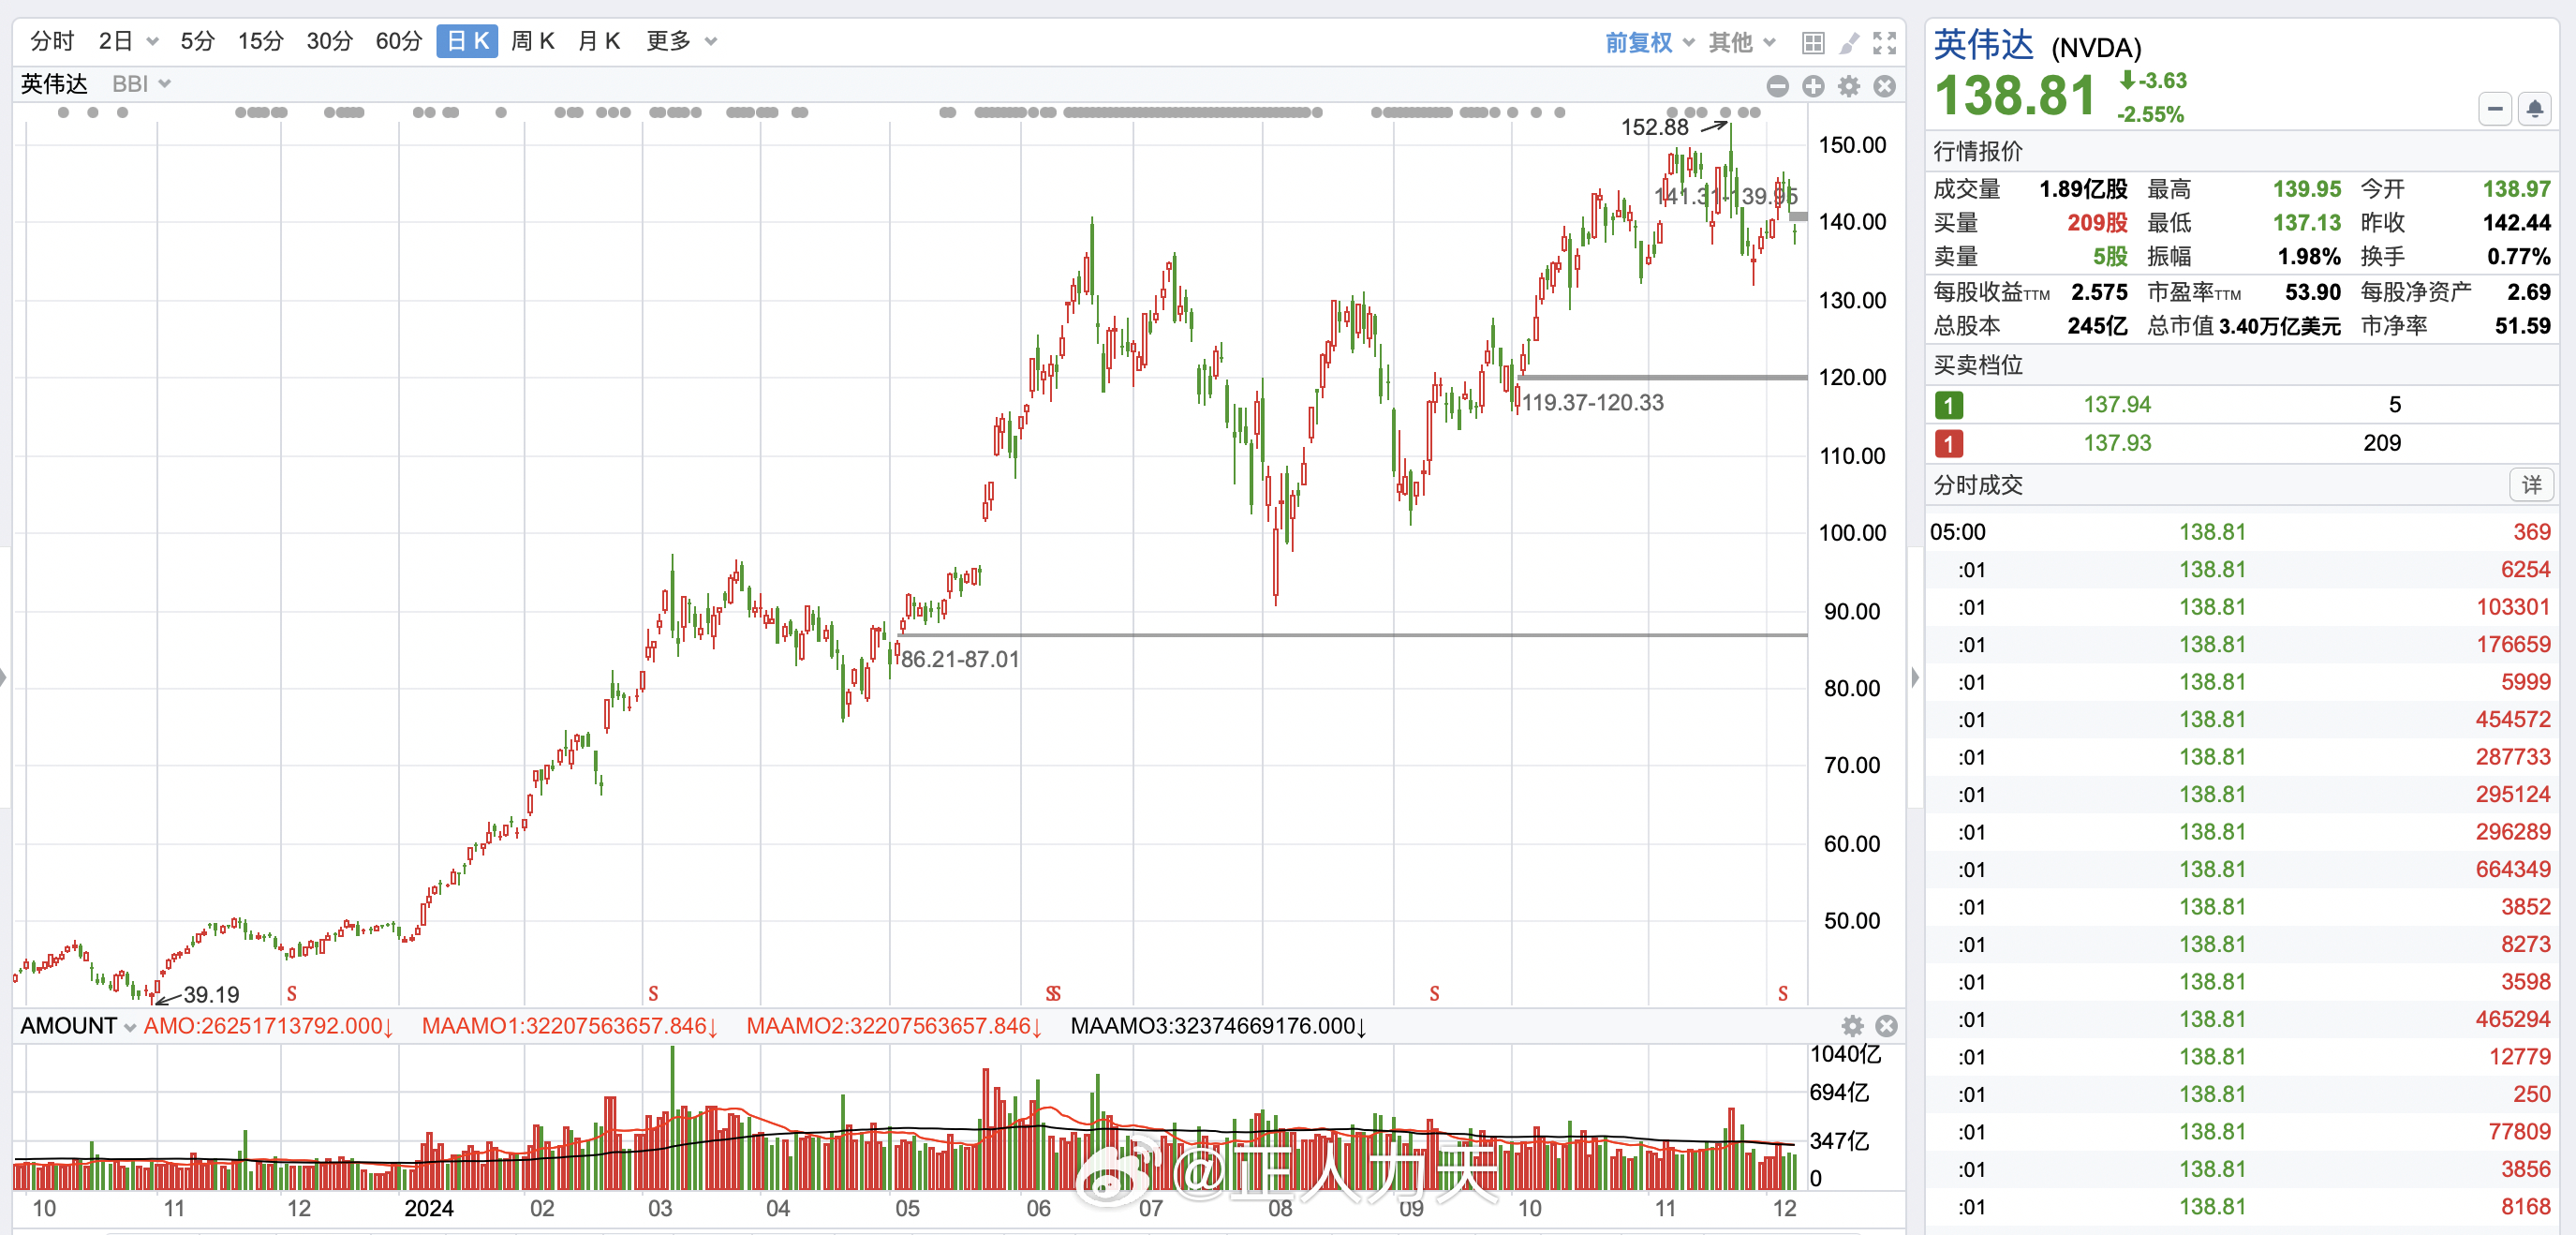Open the 其他 options dropdown
Screen dimensions: 2576x1235
[x=1741, y=42]
